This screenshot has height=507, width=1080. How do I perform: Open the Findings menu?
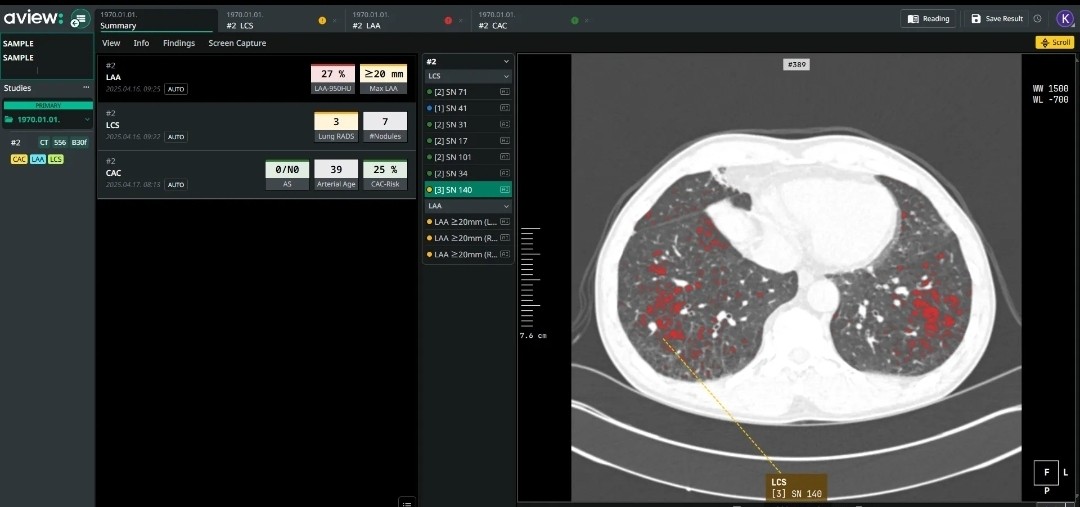coord(179,43)
